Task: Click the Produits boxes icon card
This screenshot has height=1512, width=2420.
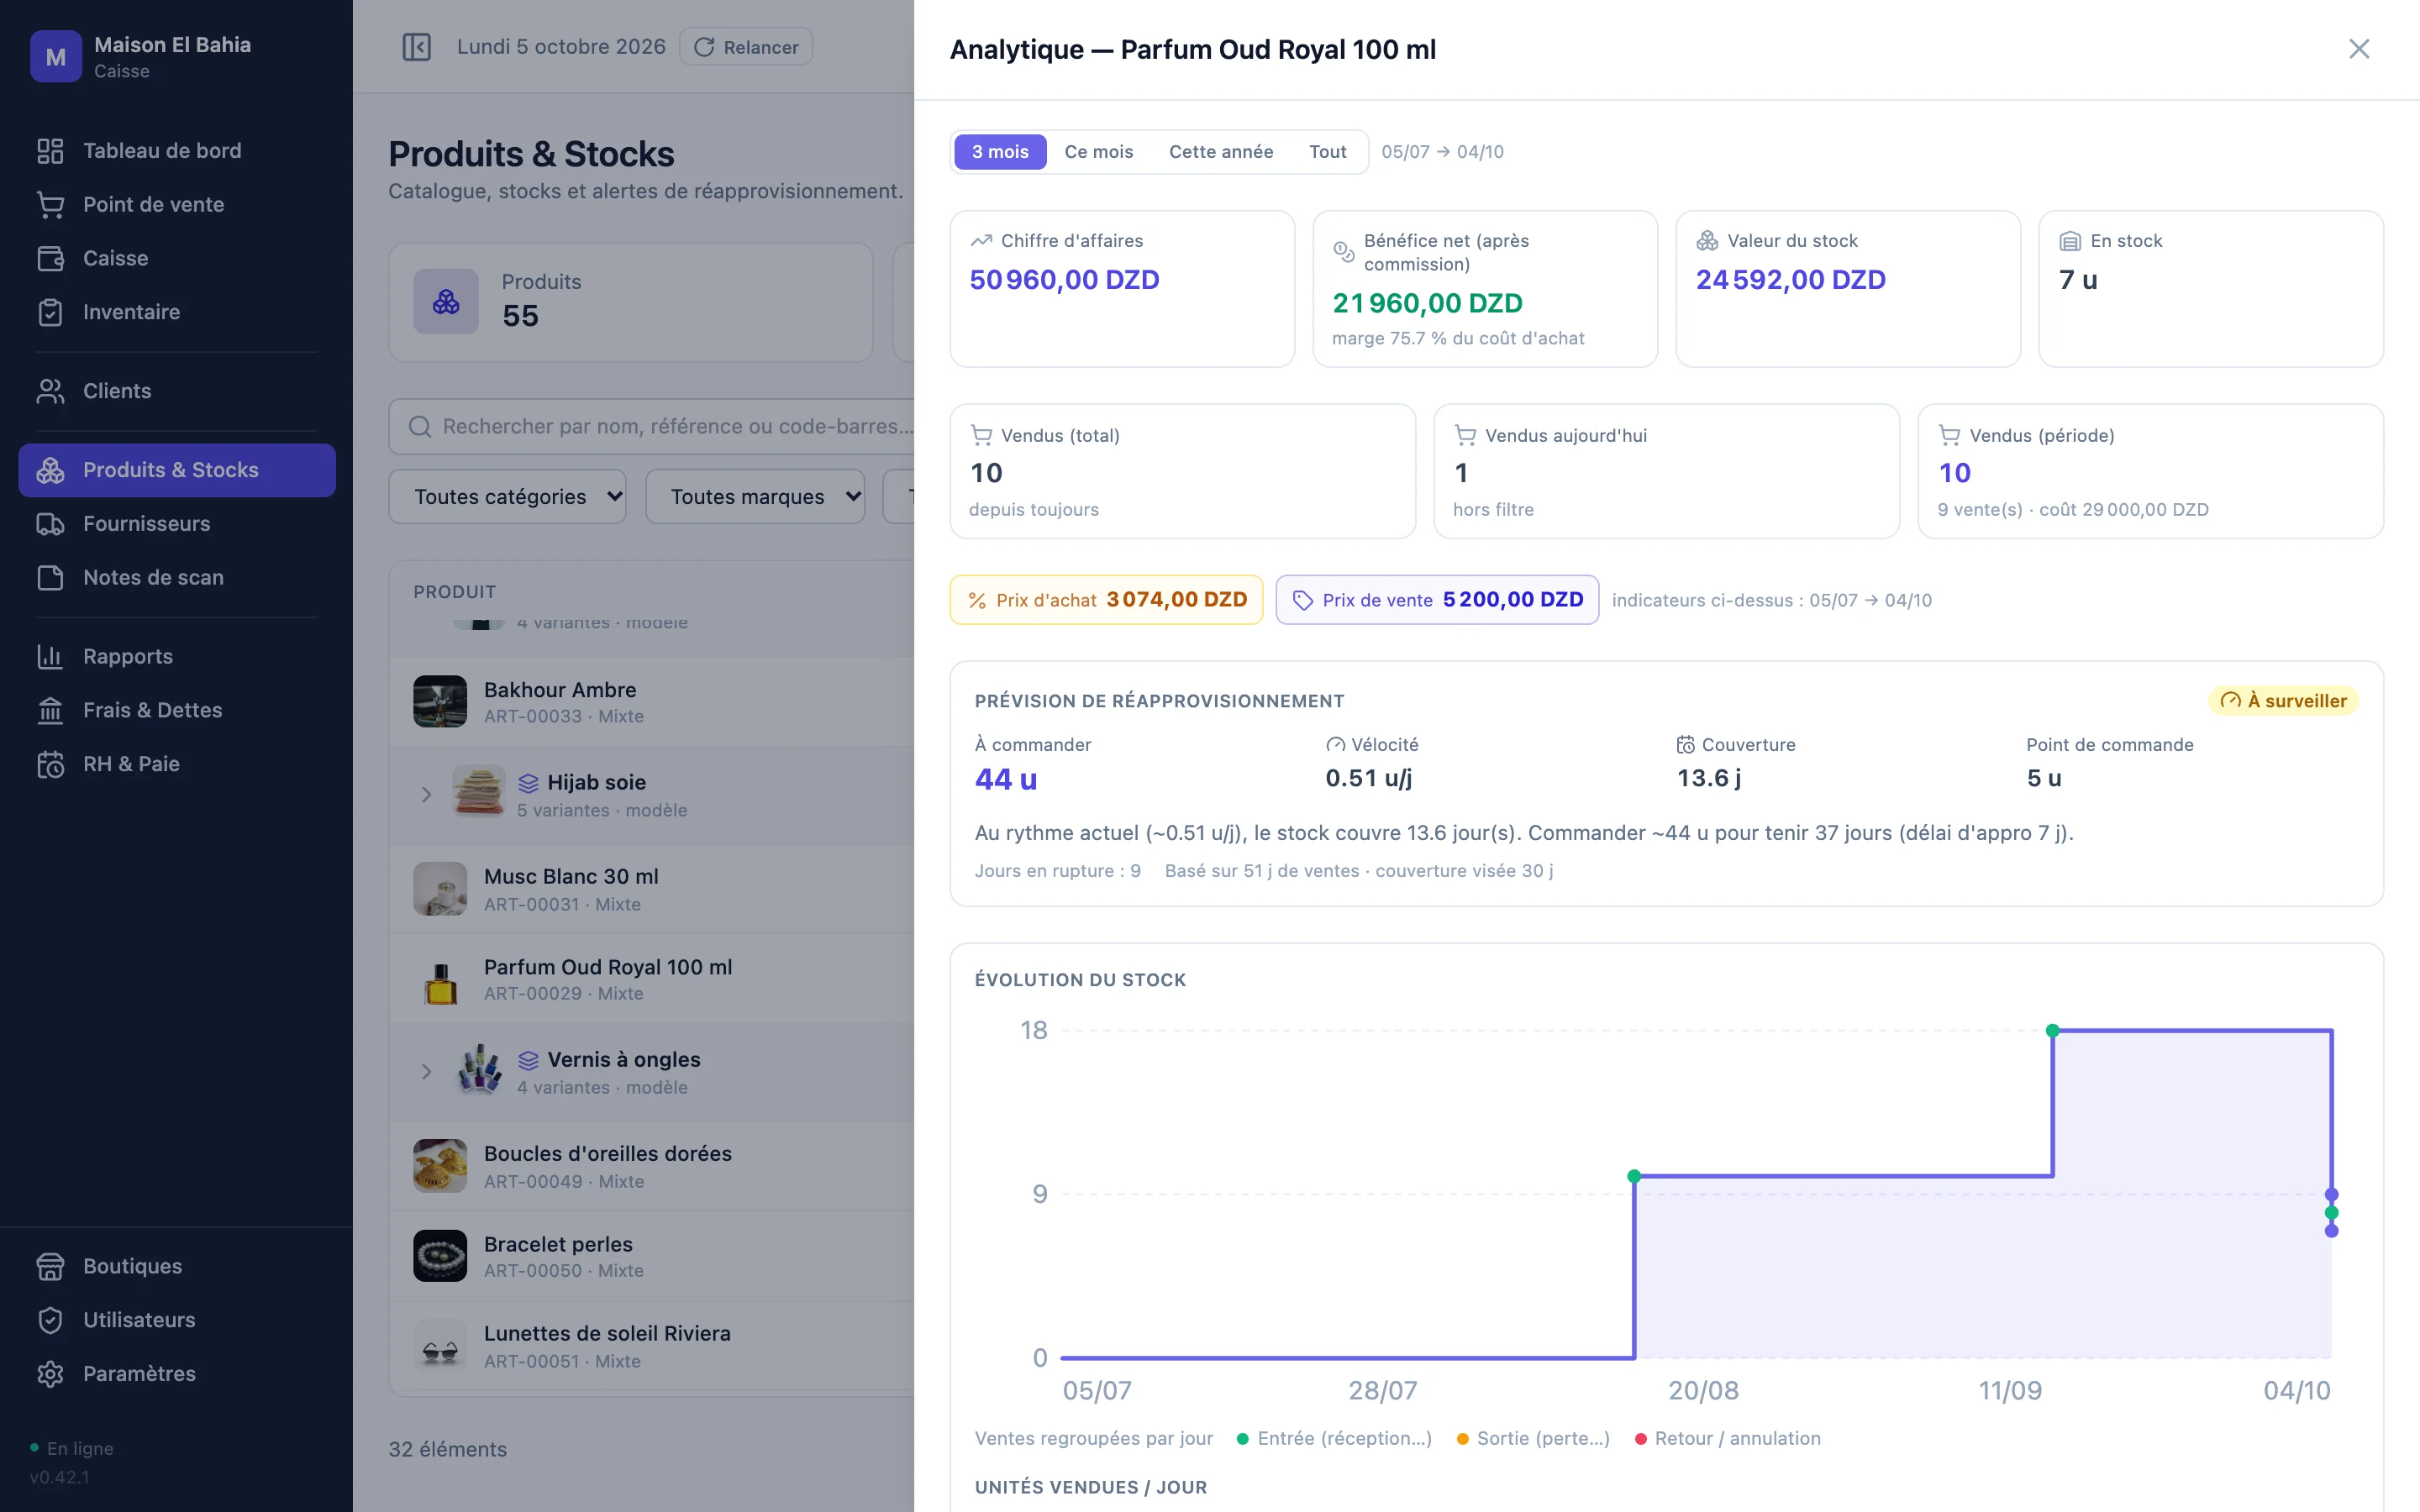Action: click(446, 301)
